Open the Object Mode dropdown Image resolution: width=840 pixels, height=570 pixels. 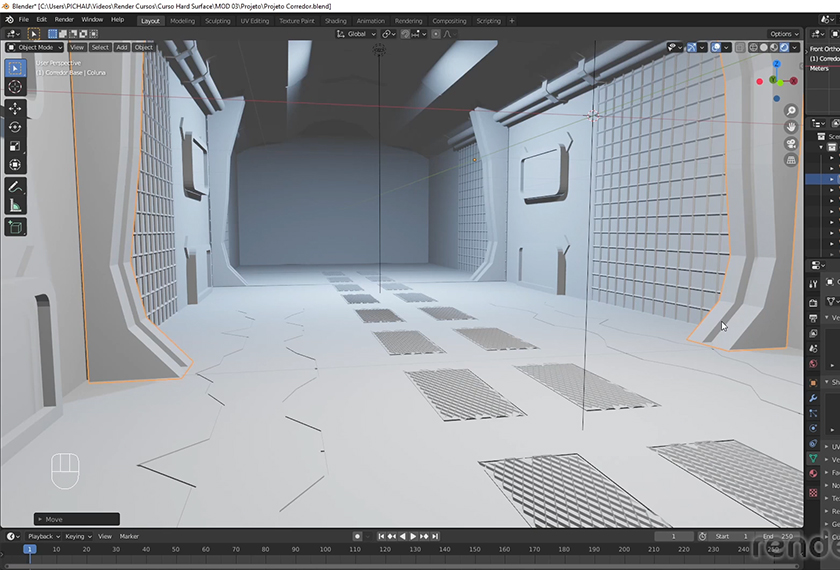point(35,47)
